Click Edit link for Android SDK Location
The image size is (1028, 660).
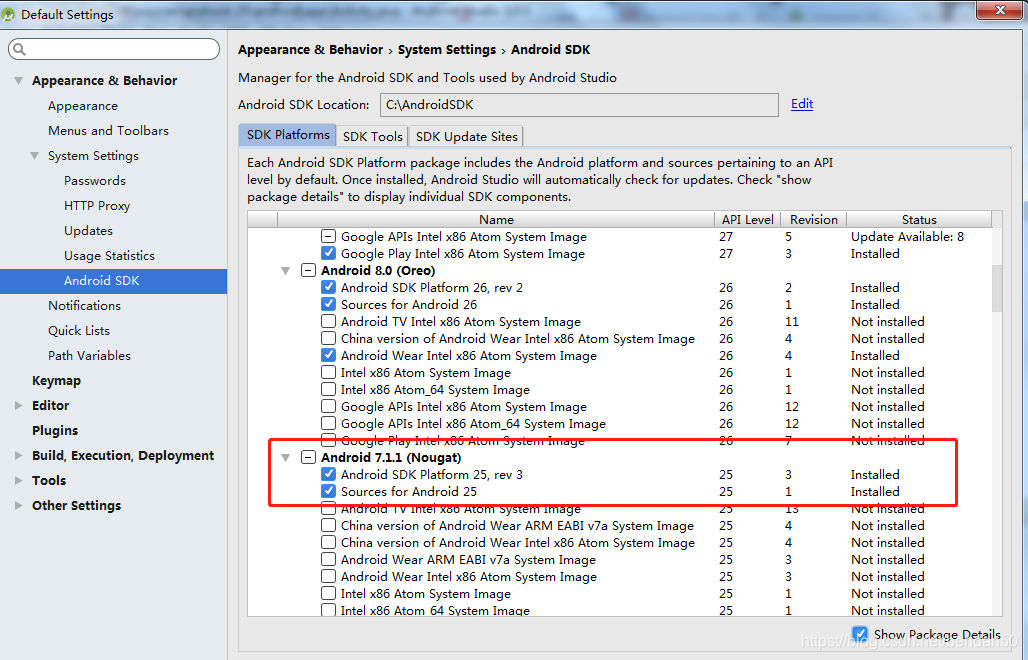pos(802,104)
